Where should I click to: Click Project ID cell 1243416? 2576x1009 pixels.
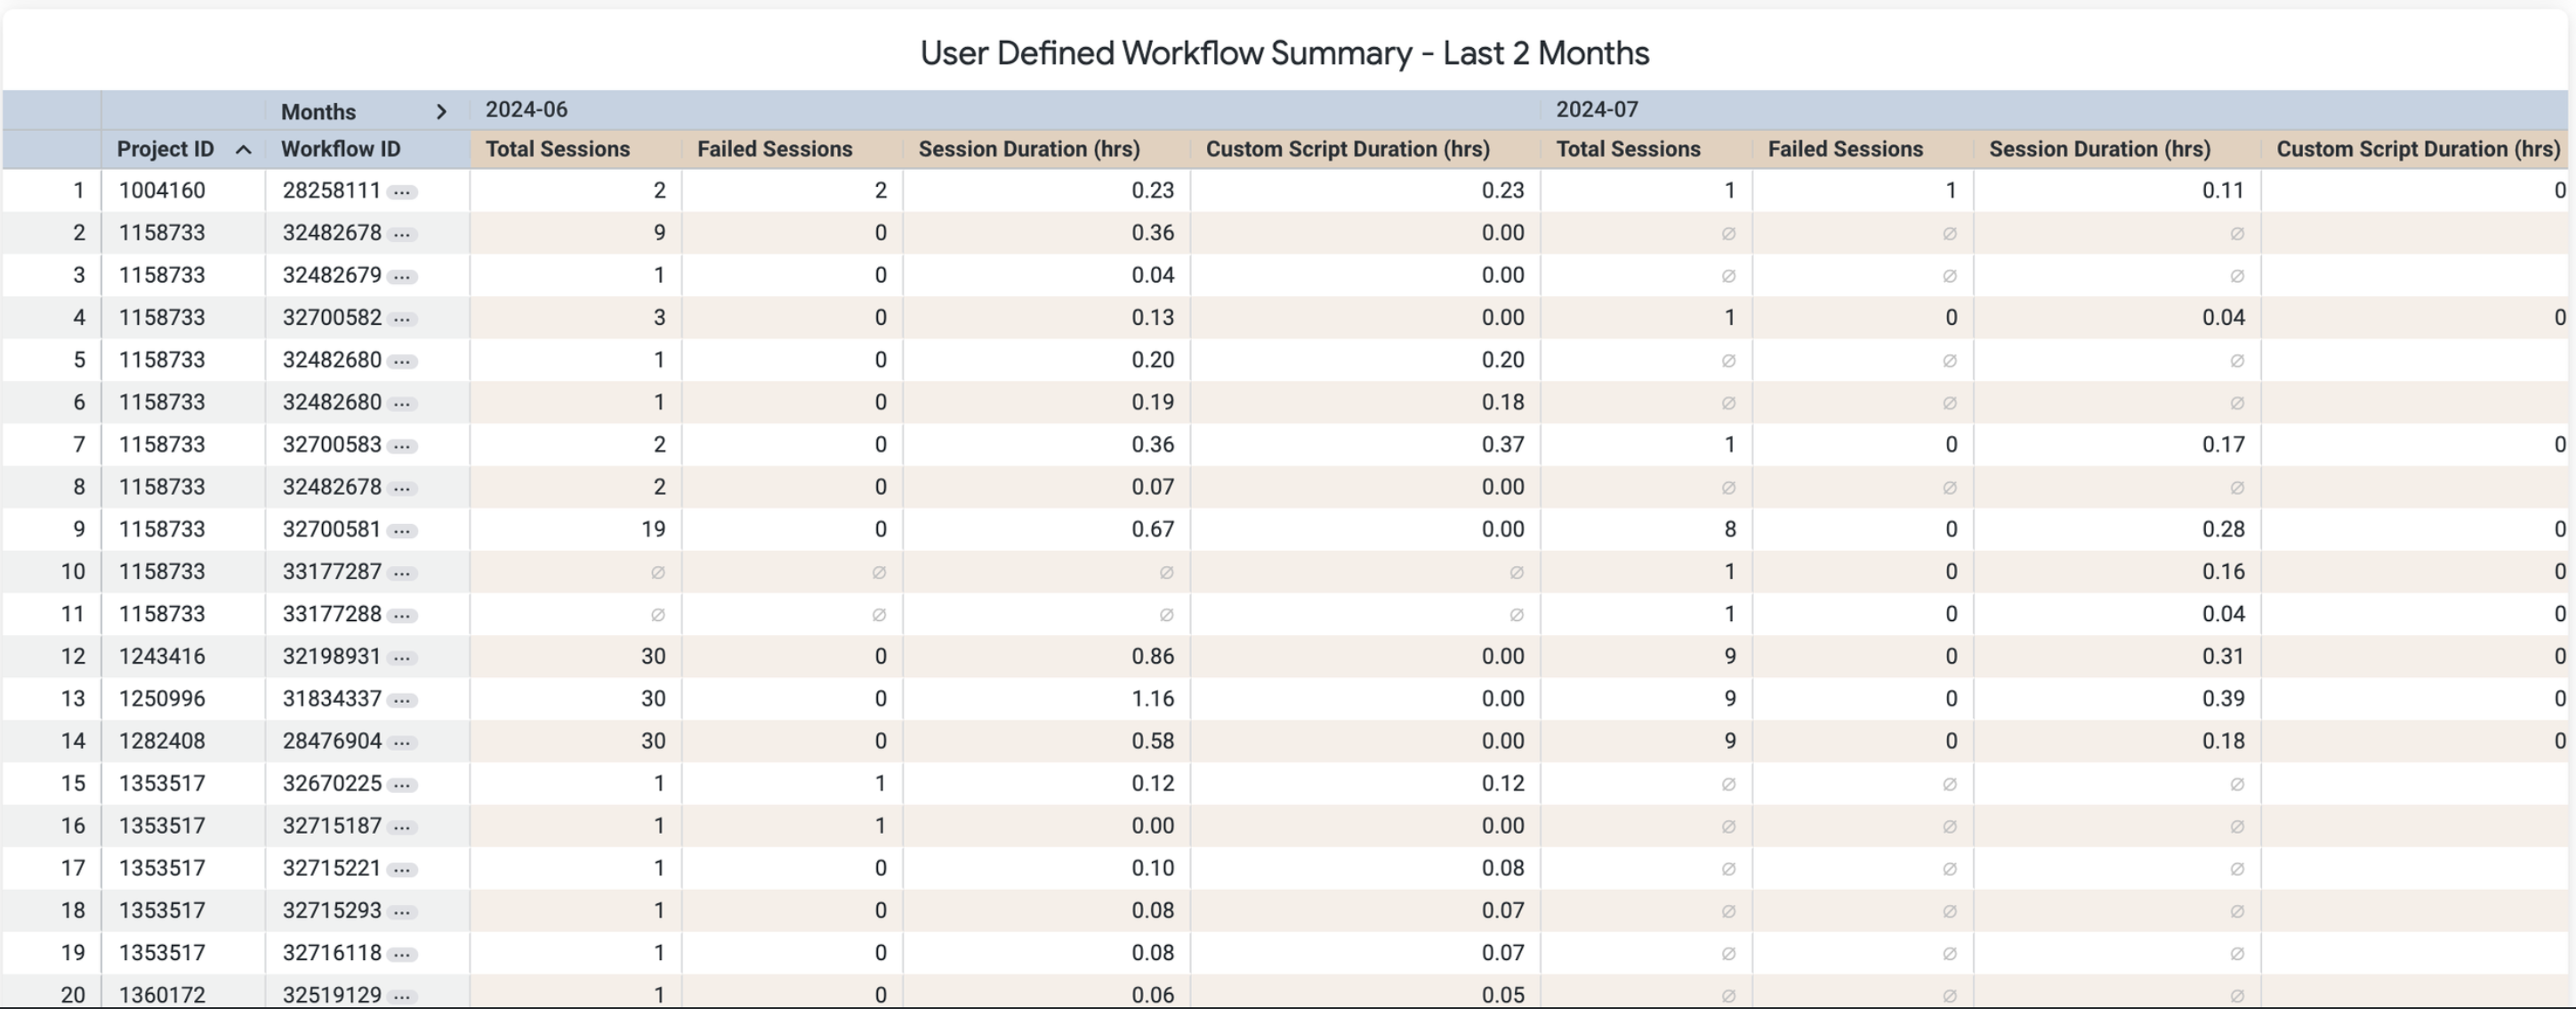(x=162, y=657)
